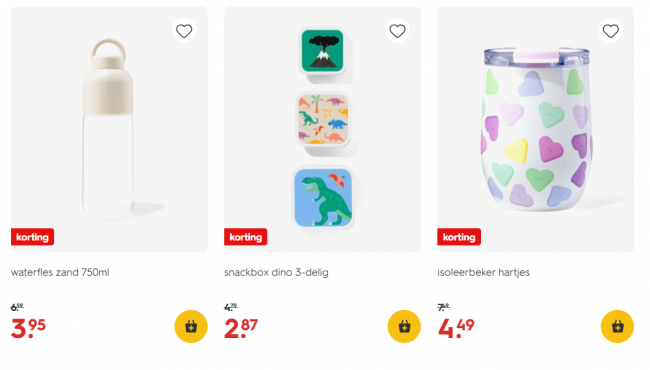The image size is (650, 370).
Task: Click the korting badge on waterfles
Action: pyautogui.click(x=32, y=237)
